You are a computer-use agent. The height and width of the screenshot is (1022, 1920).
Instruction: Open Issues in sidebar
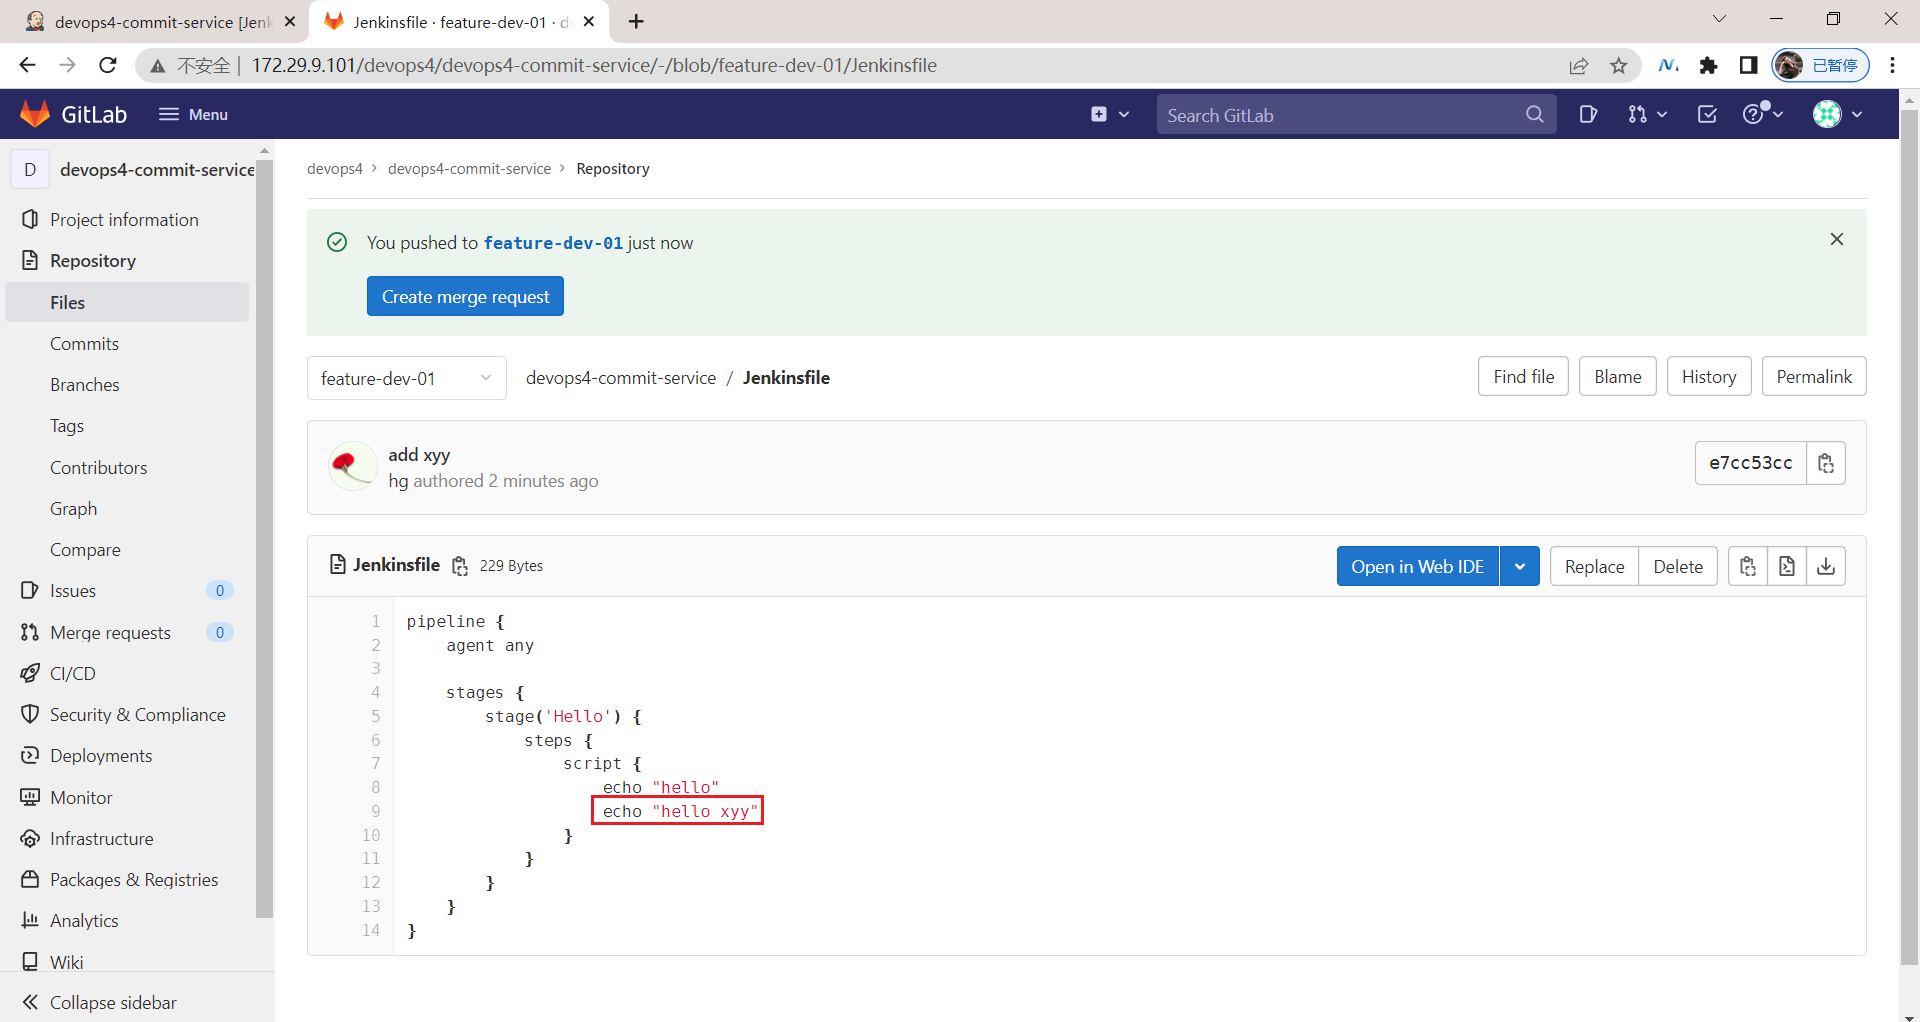pos(127,590)
